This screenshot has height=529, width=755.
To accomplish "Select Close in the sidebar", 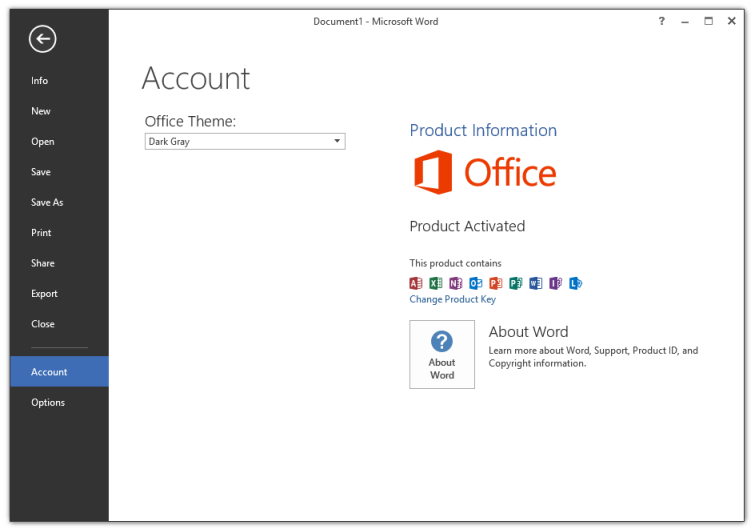I will click(x=59, y=324).
